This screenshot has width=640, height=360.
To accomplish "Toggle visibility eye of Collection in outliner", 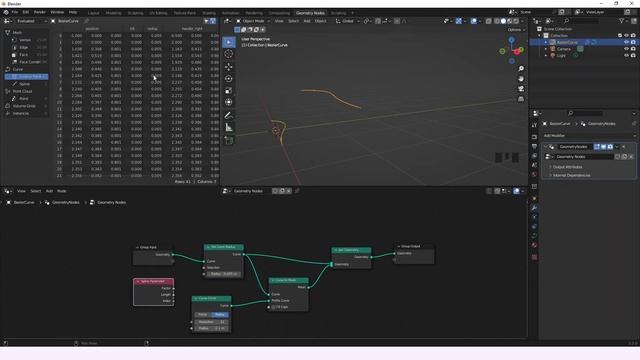I will (626, 36).
